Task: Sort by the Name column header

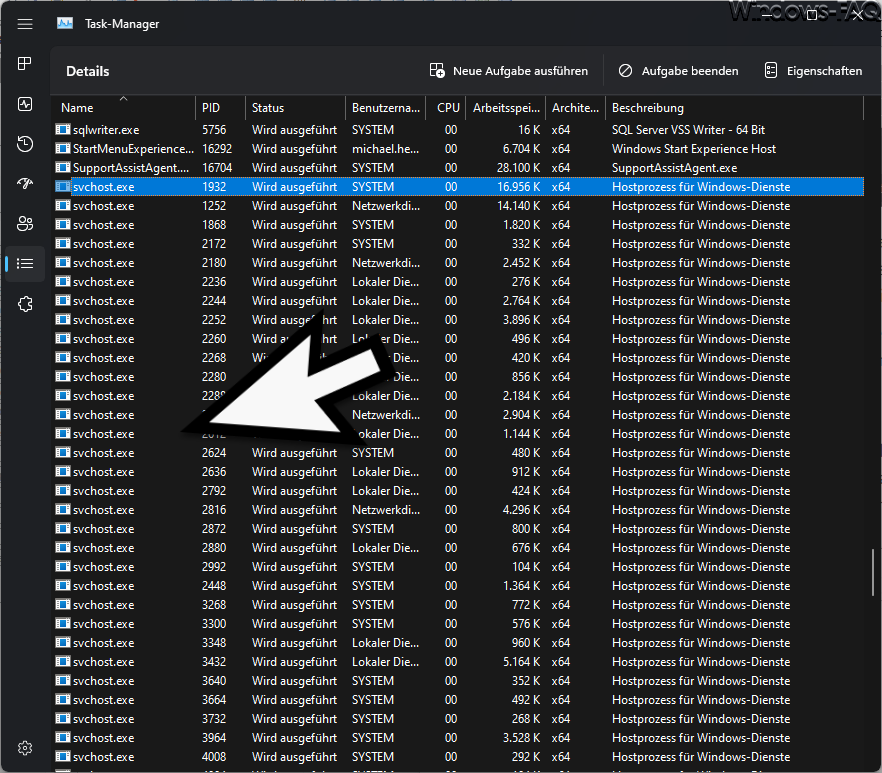Action: coord(124,107)
